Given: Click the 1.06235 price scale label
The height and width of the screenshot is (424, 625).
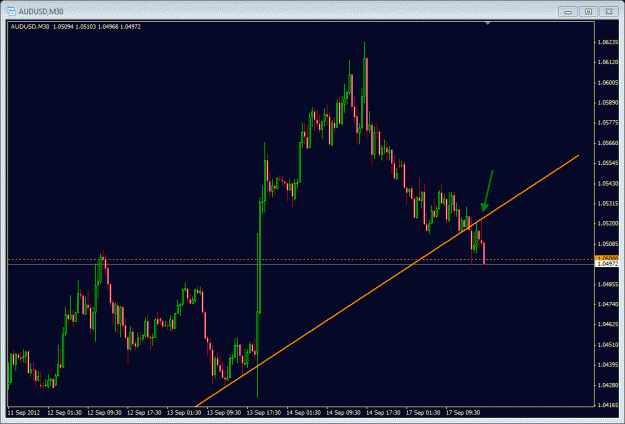Looking at the screenshot, I should coord(608,42).
